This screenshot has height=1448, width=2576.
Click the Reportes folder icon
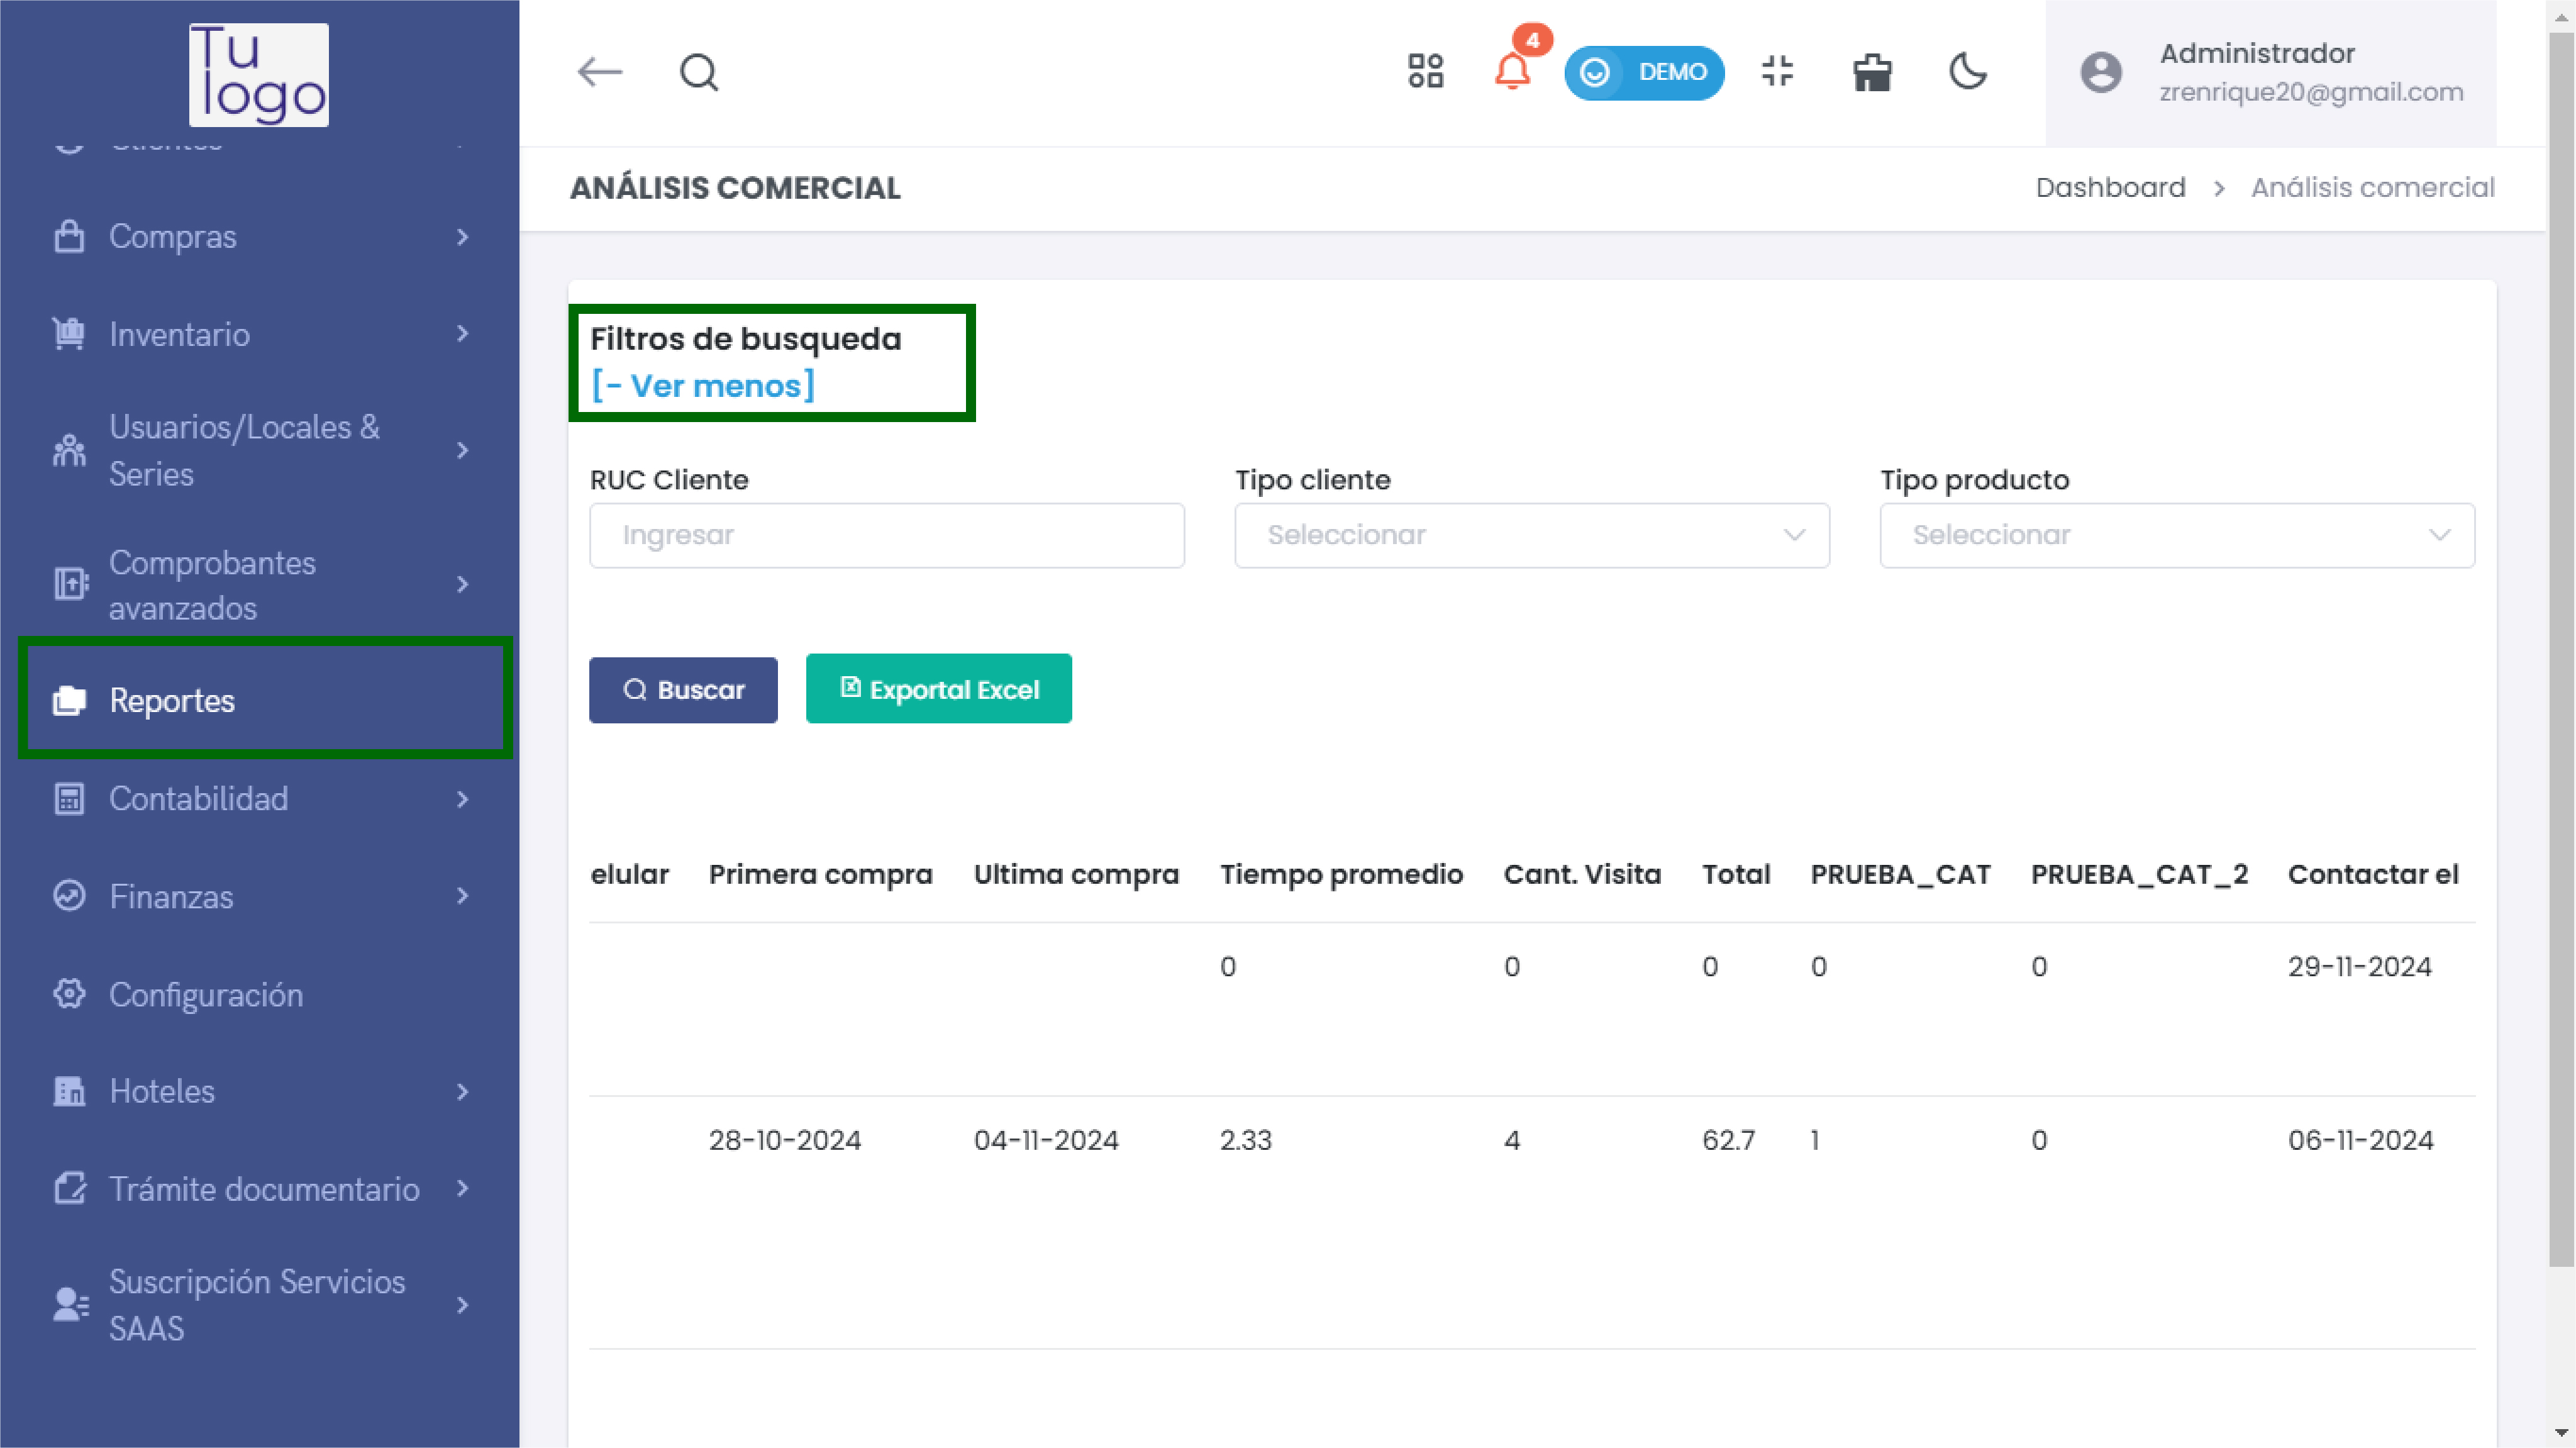click(x=69, y=701)
